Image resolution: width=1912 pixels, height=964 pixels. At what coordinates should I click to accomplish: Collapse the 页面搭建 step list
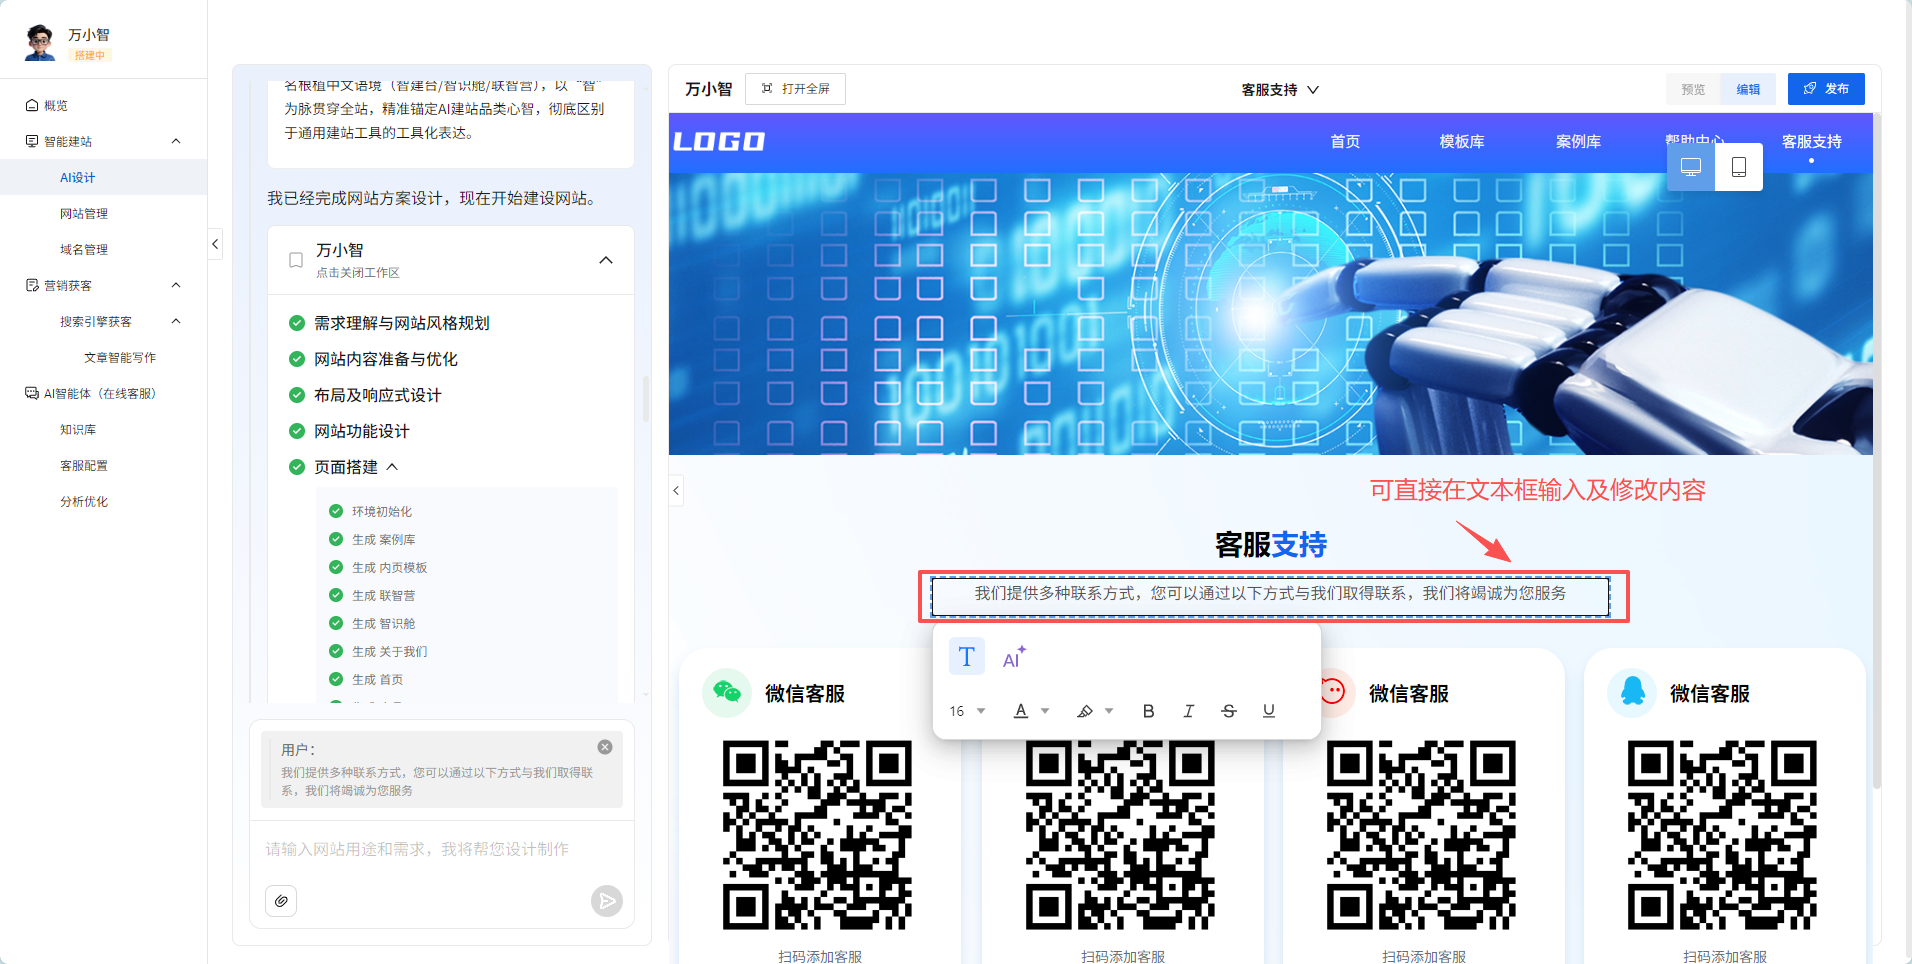392,467
